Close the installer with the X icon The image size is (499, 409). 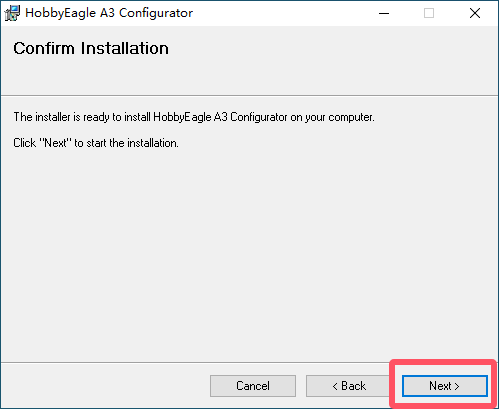click(475, 13)
